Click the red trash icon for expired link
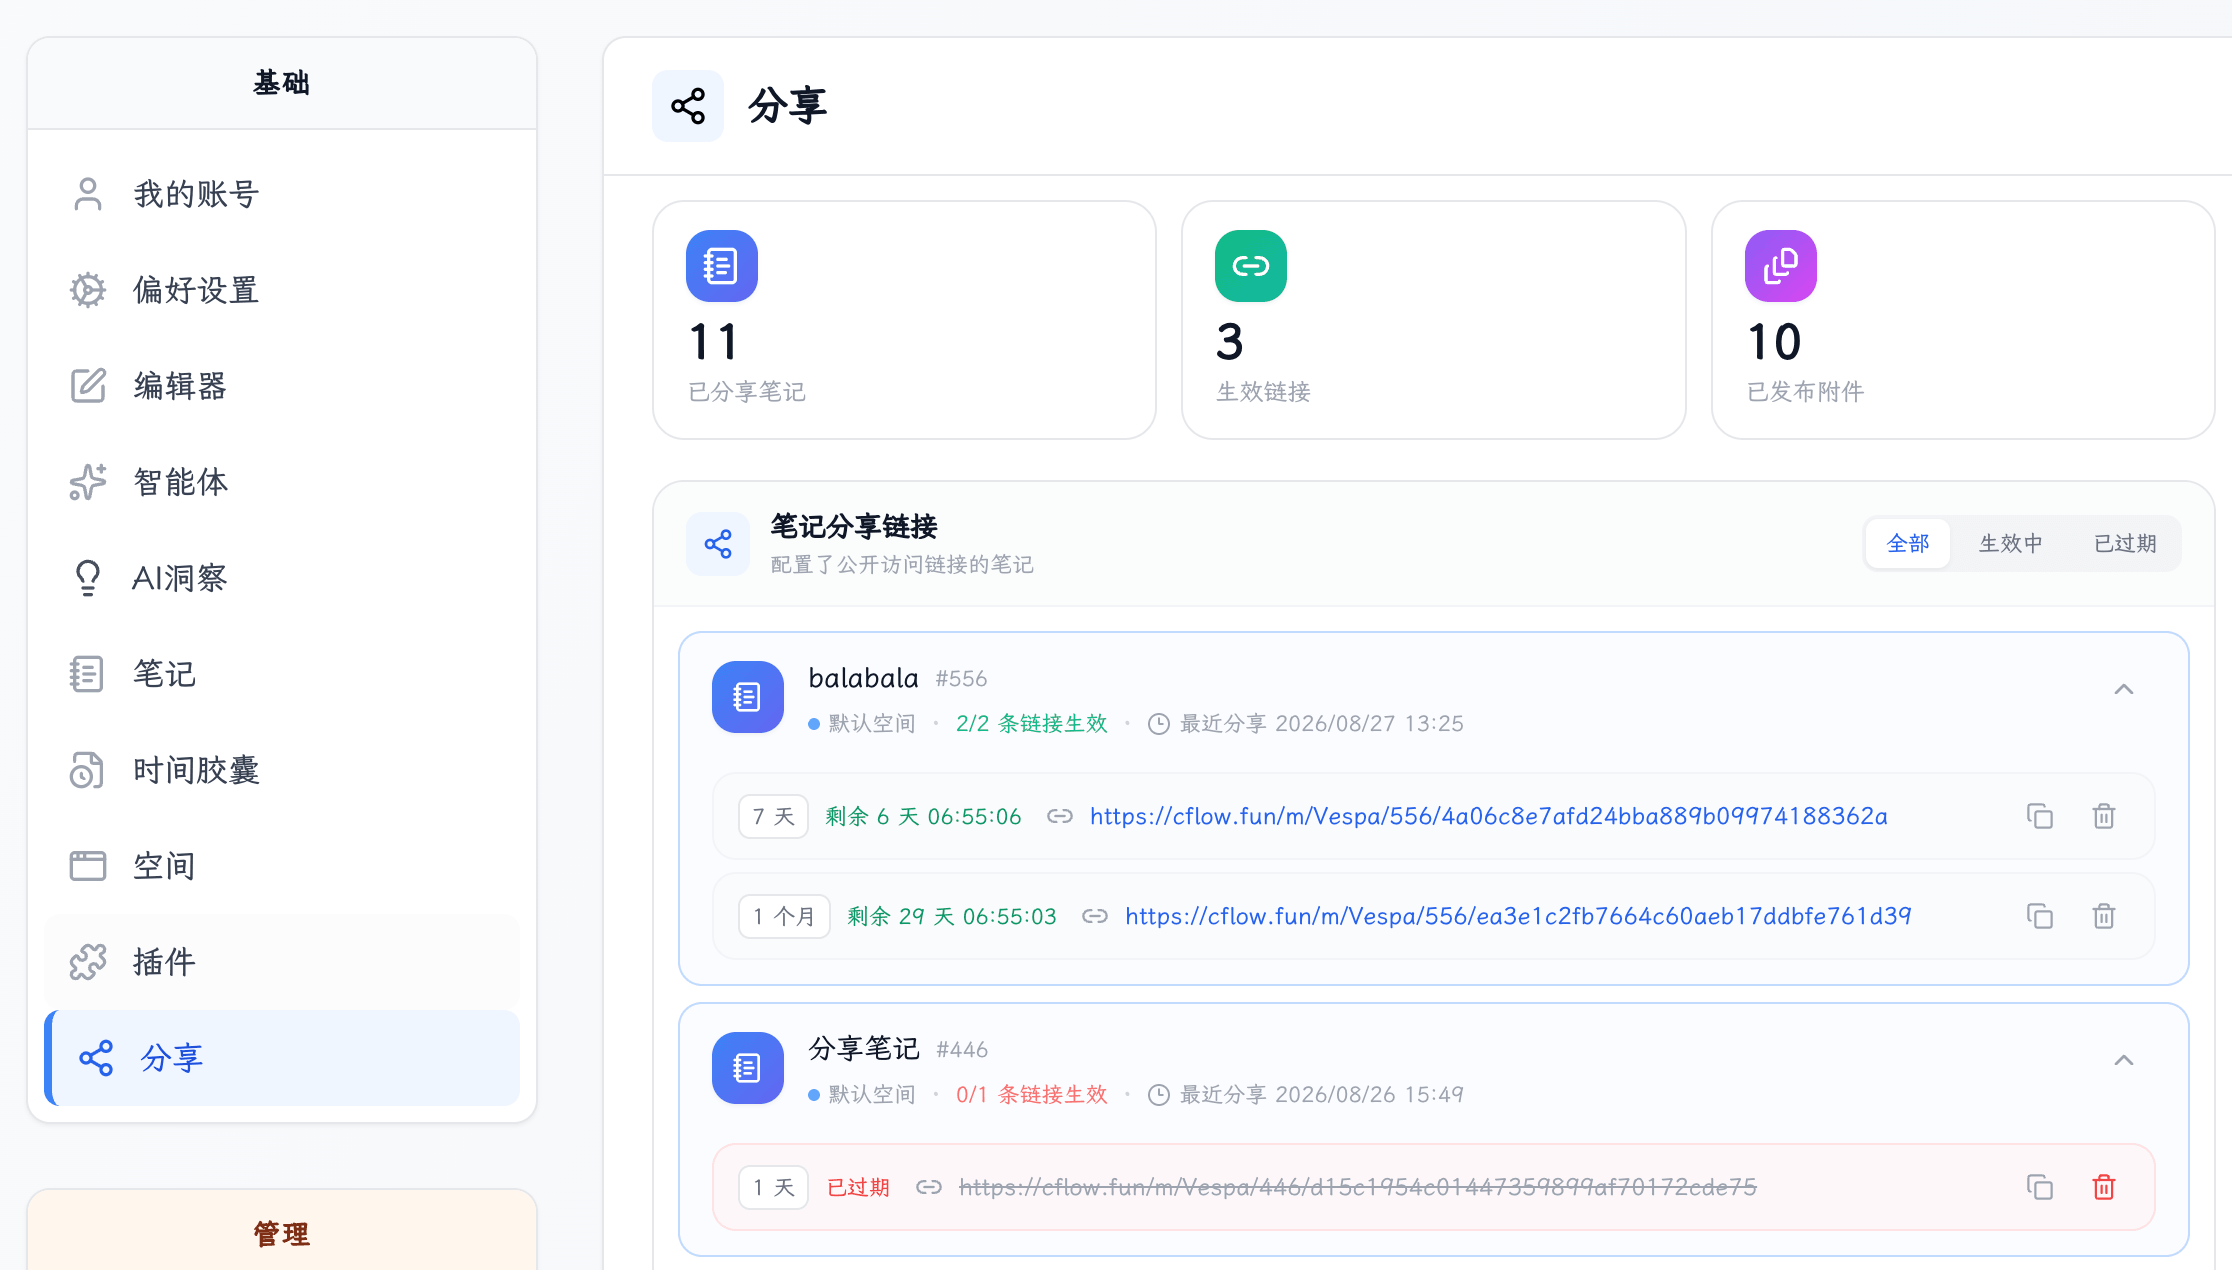Screen dimensions: 2232x1270 (x=2104, y=1187)
